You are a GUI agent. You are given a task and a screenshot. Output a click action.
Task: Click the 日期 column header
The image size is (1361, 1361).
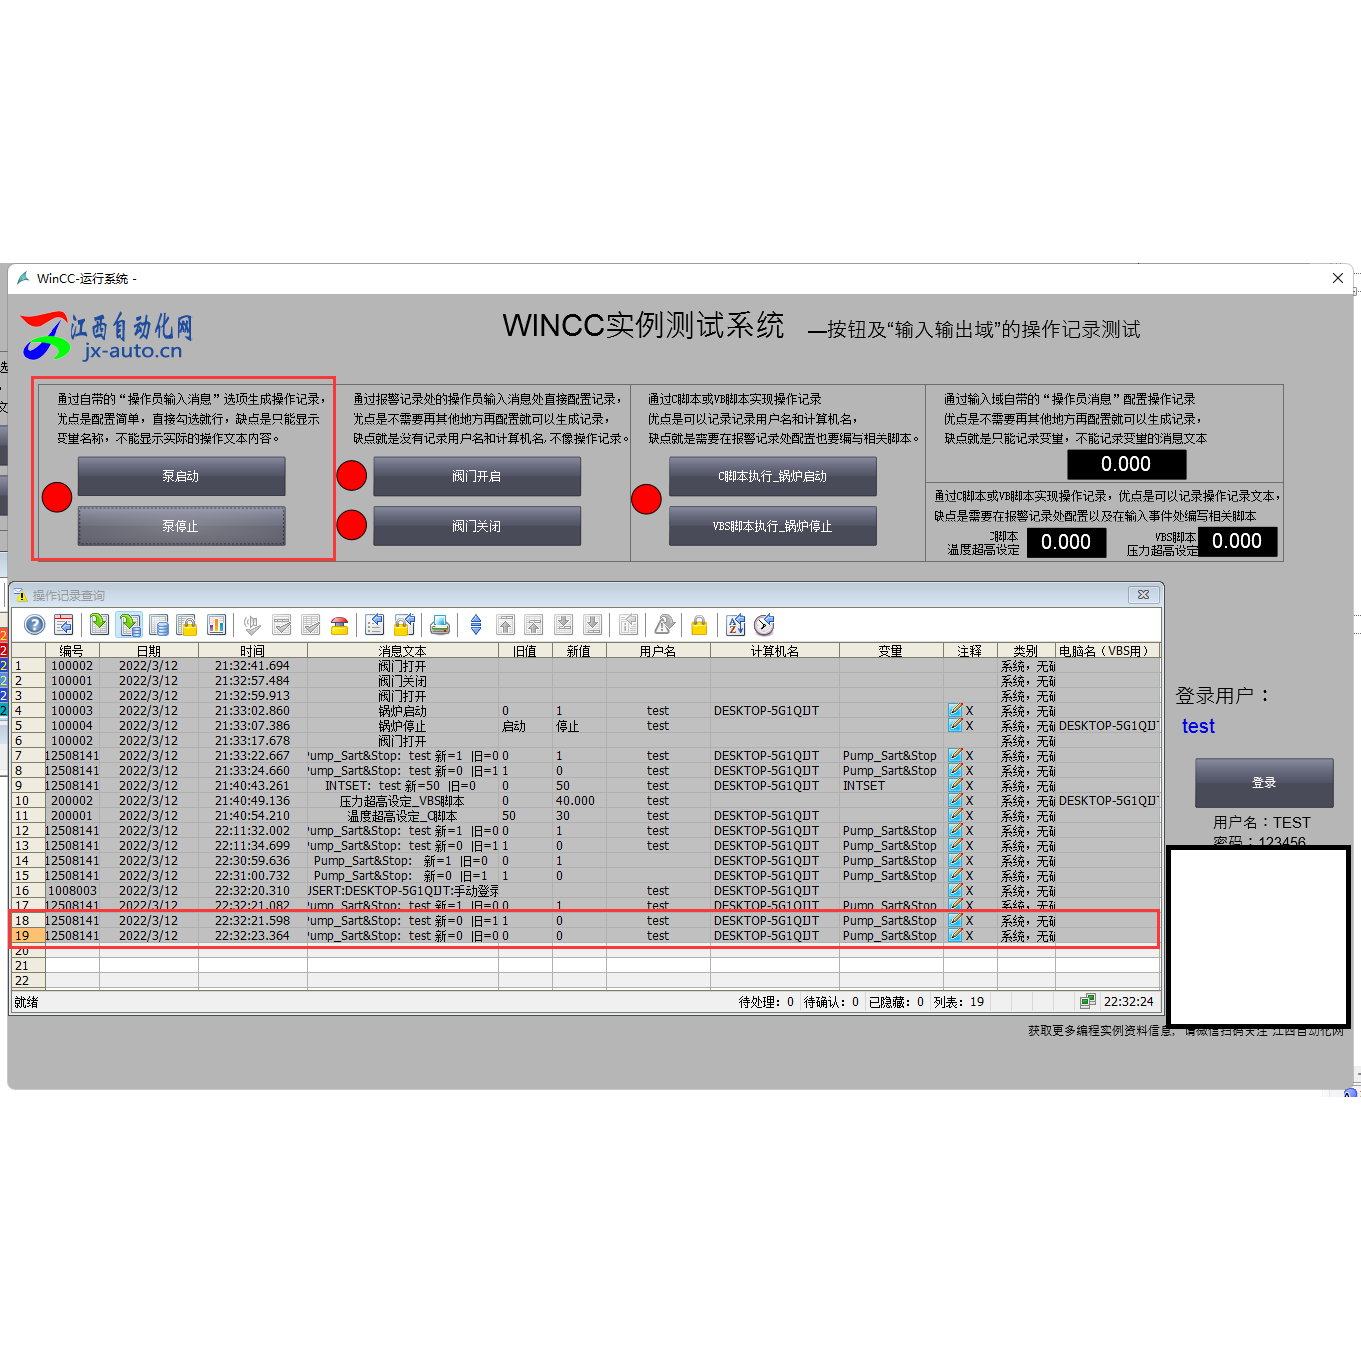click(149, 651)
